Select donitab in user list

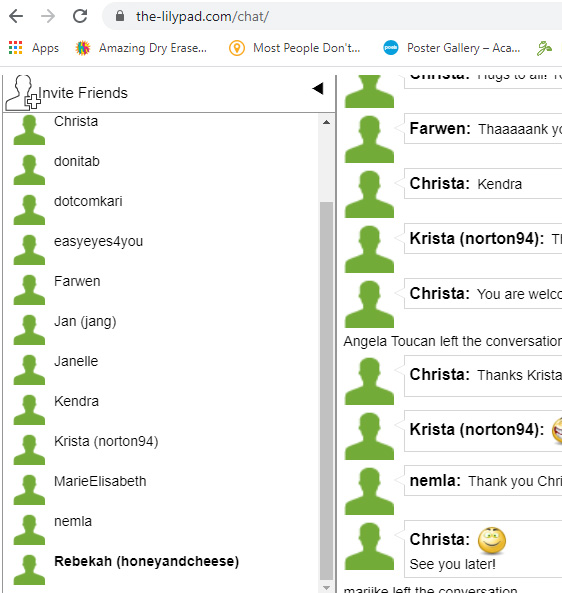[x=77, y=161]
